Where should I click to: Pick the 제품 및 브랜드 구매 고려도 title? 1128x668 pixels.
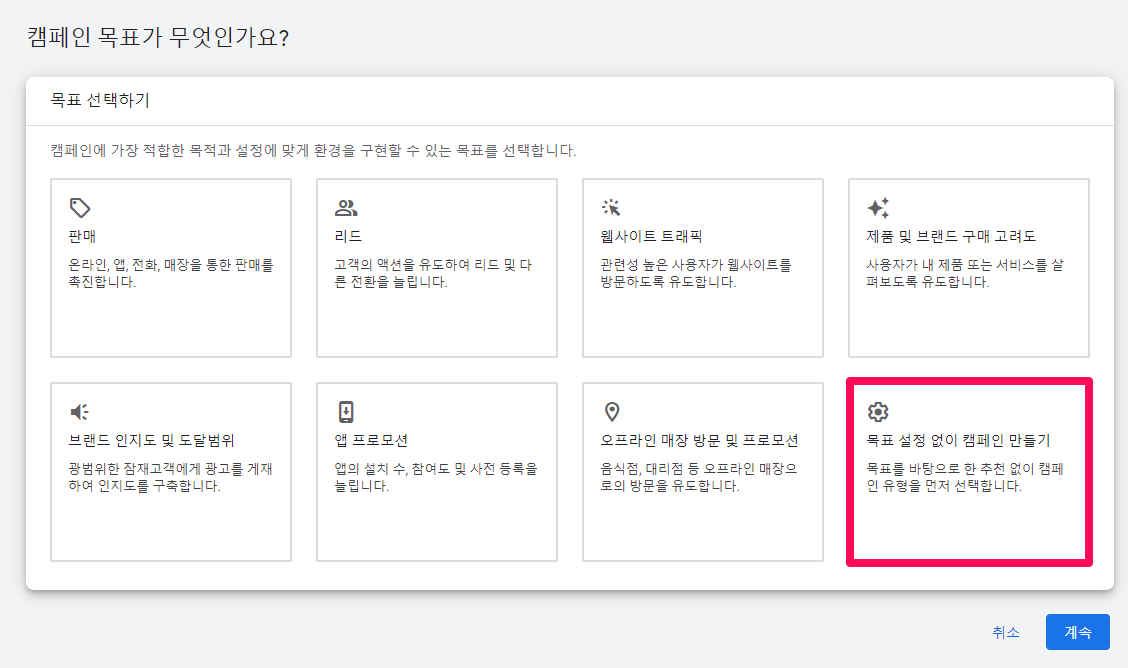click(950, 236)
